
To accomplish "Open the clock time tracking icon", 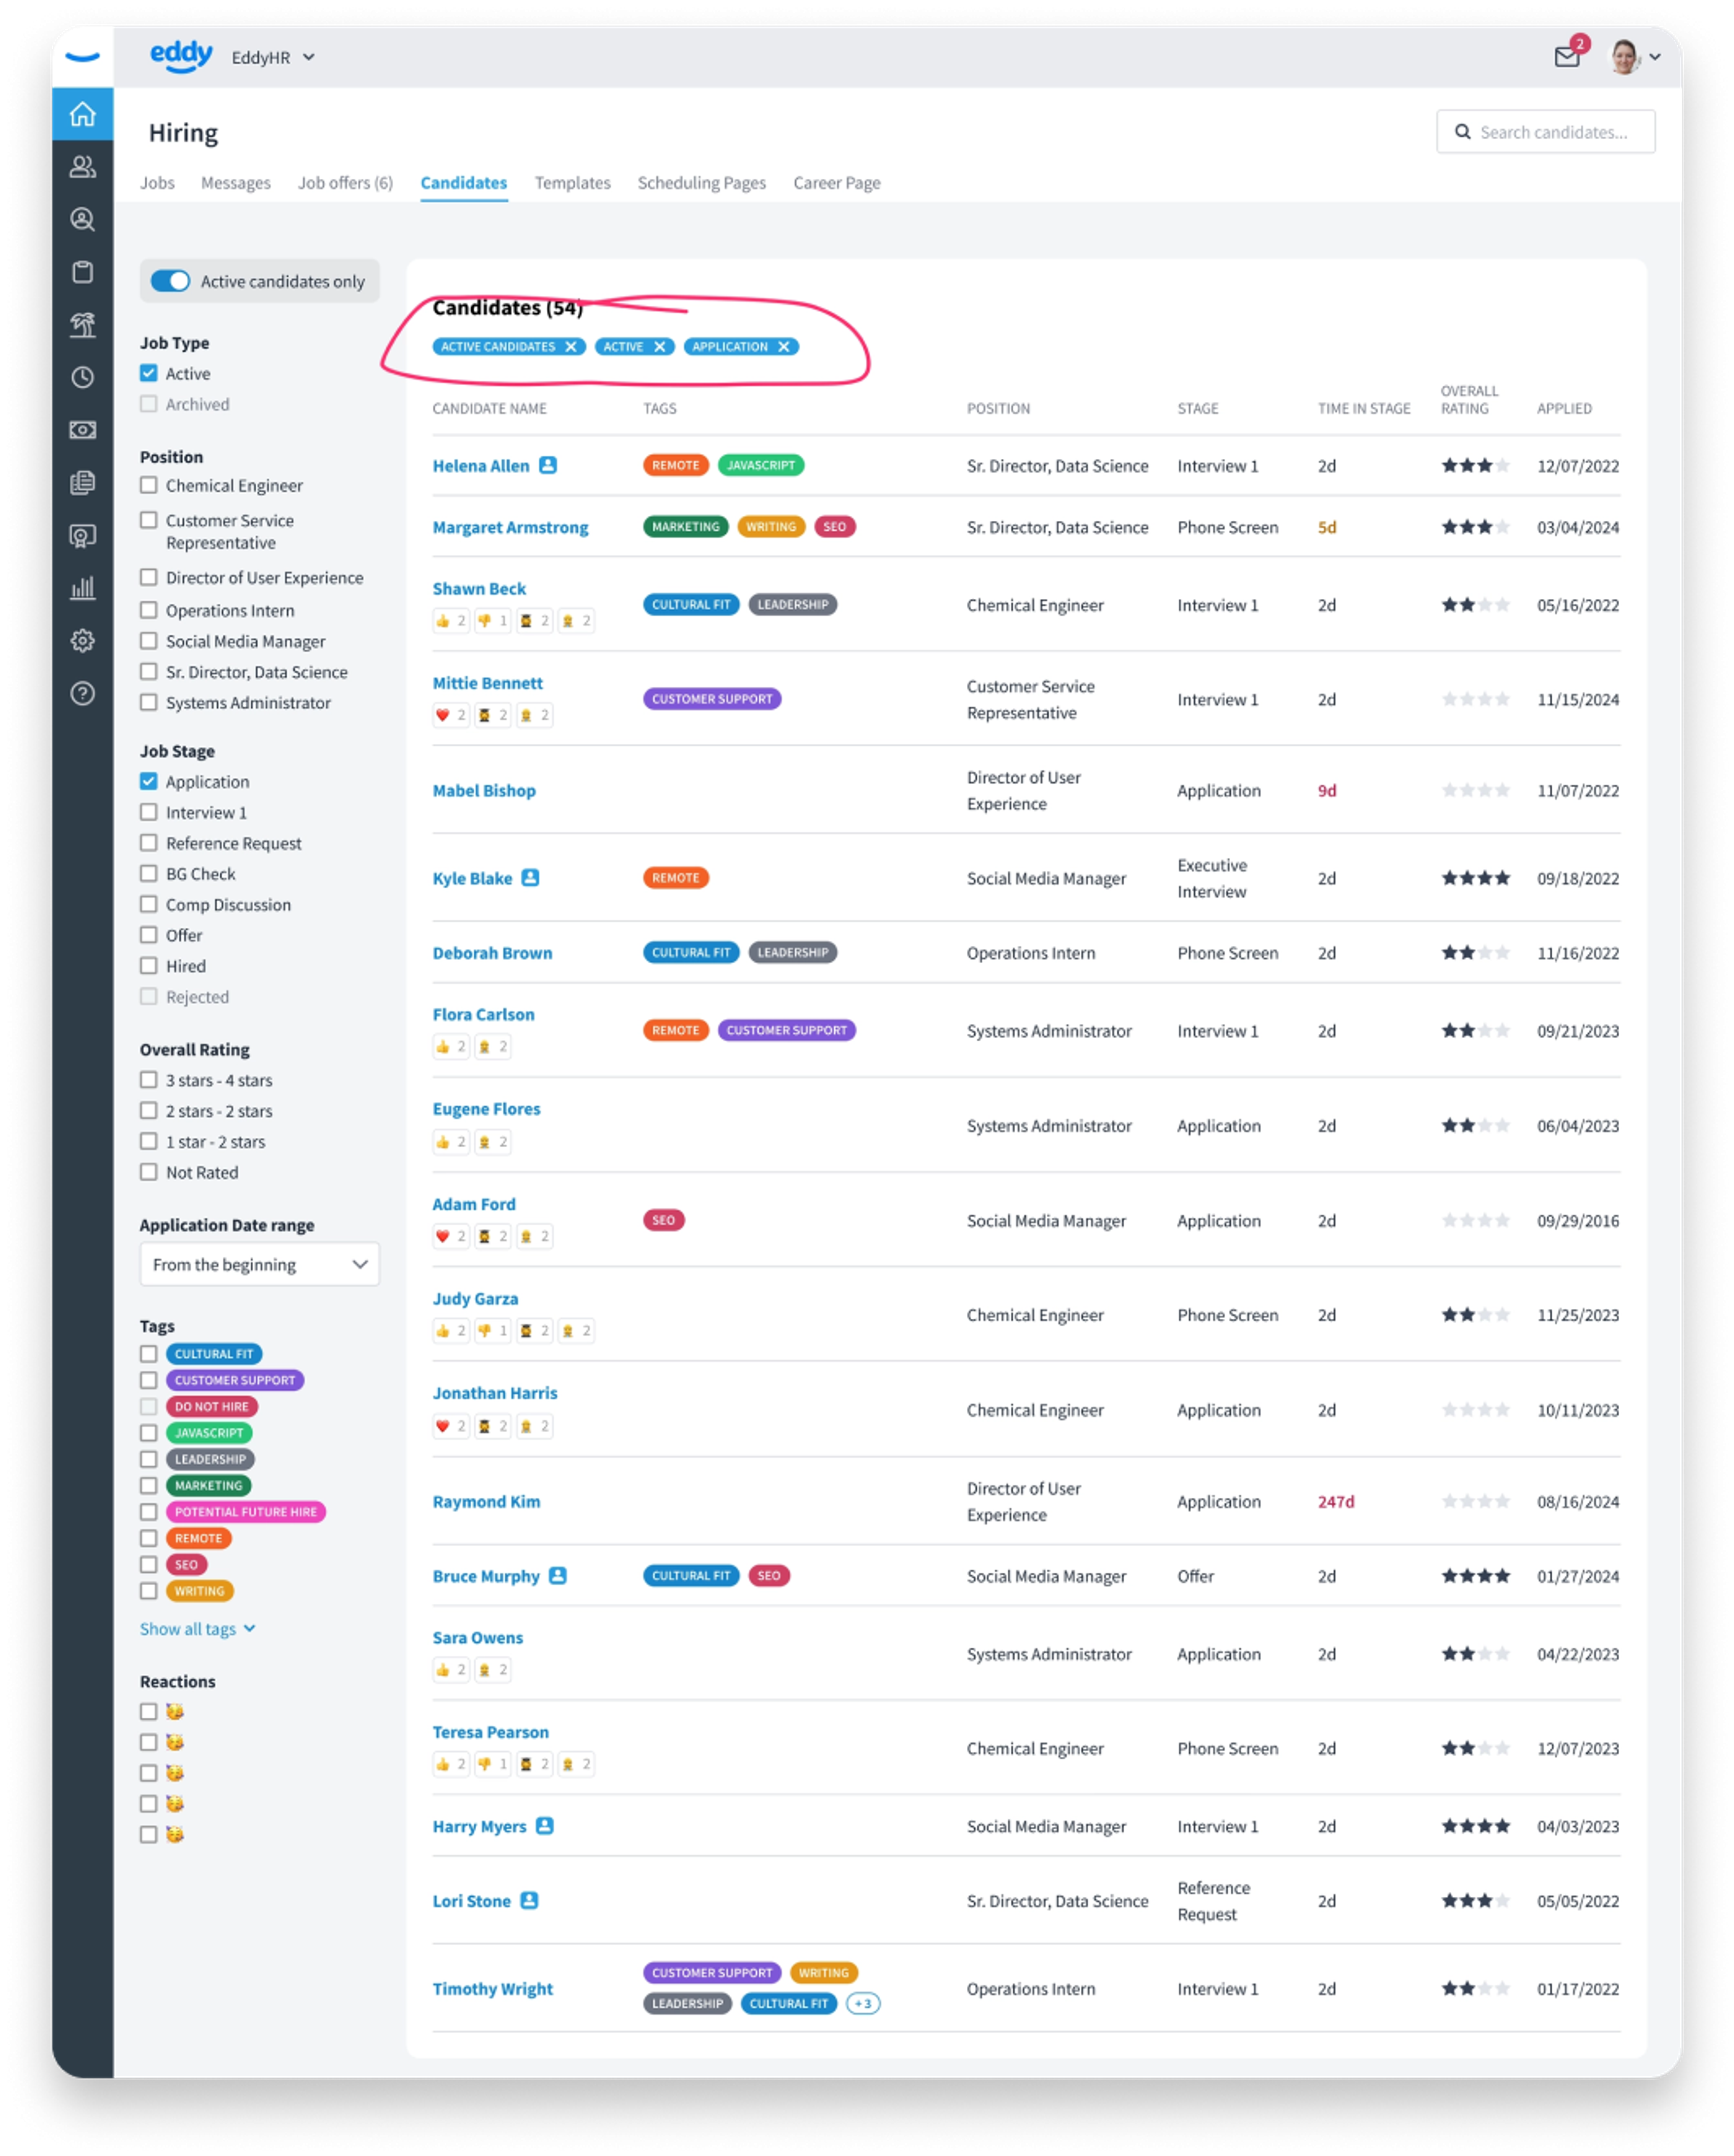I will 82,377.
